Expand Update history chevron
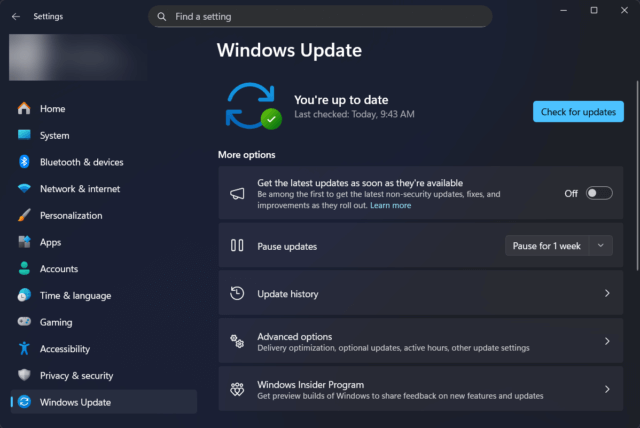Screen dimensions: 640x428 (x=607, y=293)
